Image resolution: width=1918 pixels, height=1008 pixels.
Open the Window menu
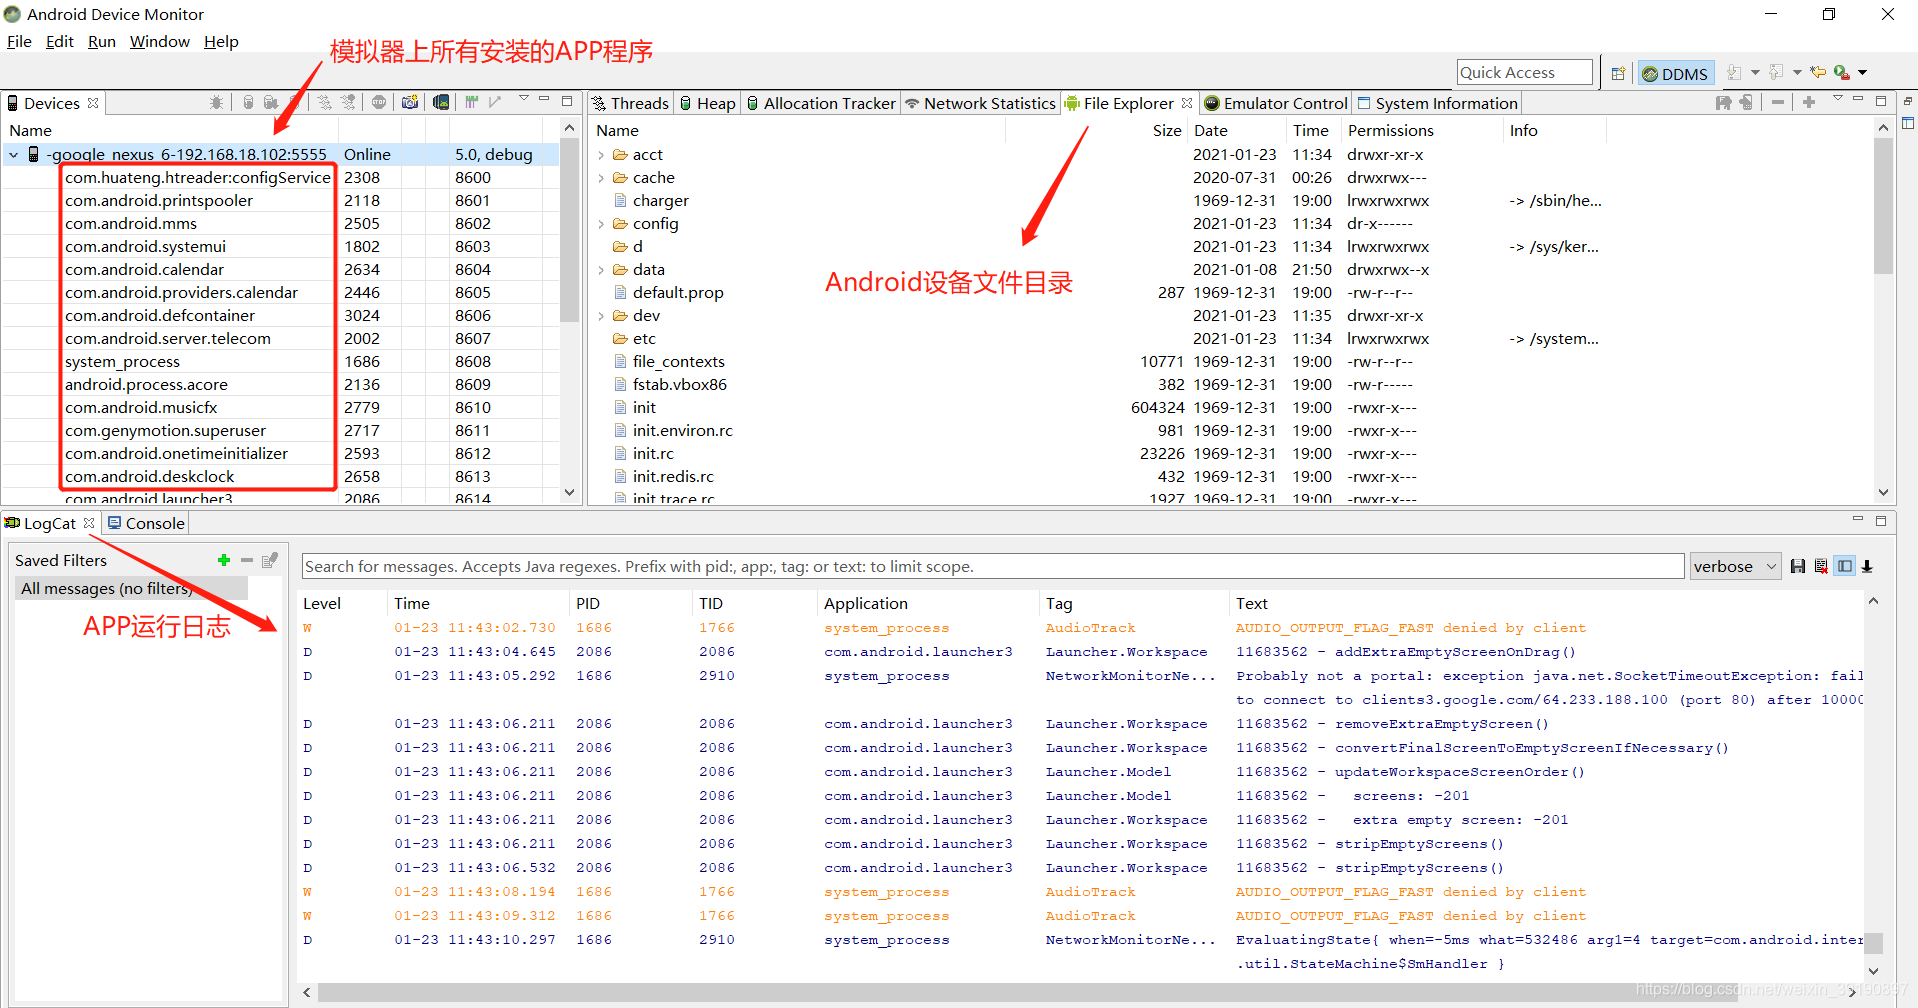point(160,41)
